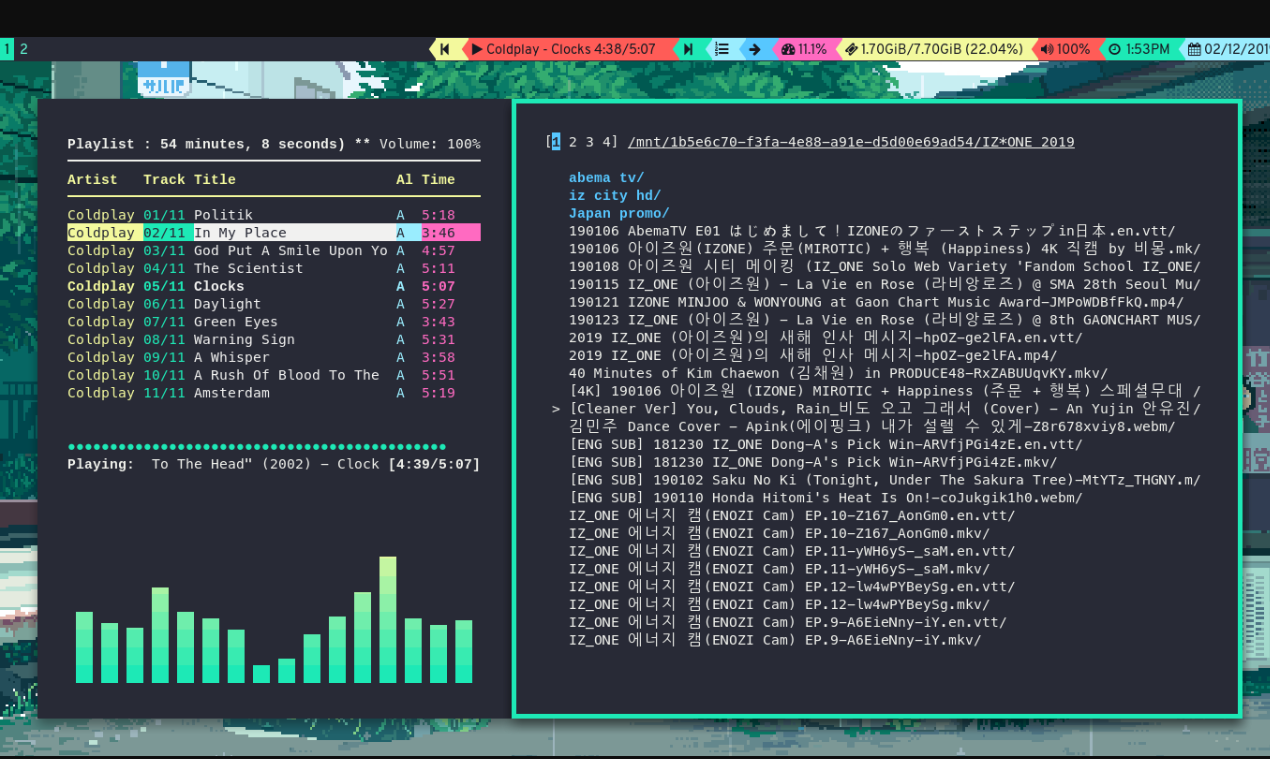This screenshot has height=759, width=1270.
Task: Select ENOZI Cam EP.9 en.vtt file
Action: 788,622
